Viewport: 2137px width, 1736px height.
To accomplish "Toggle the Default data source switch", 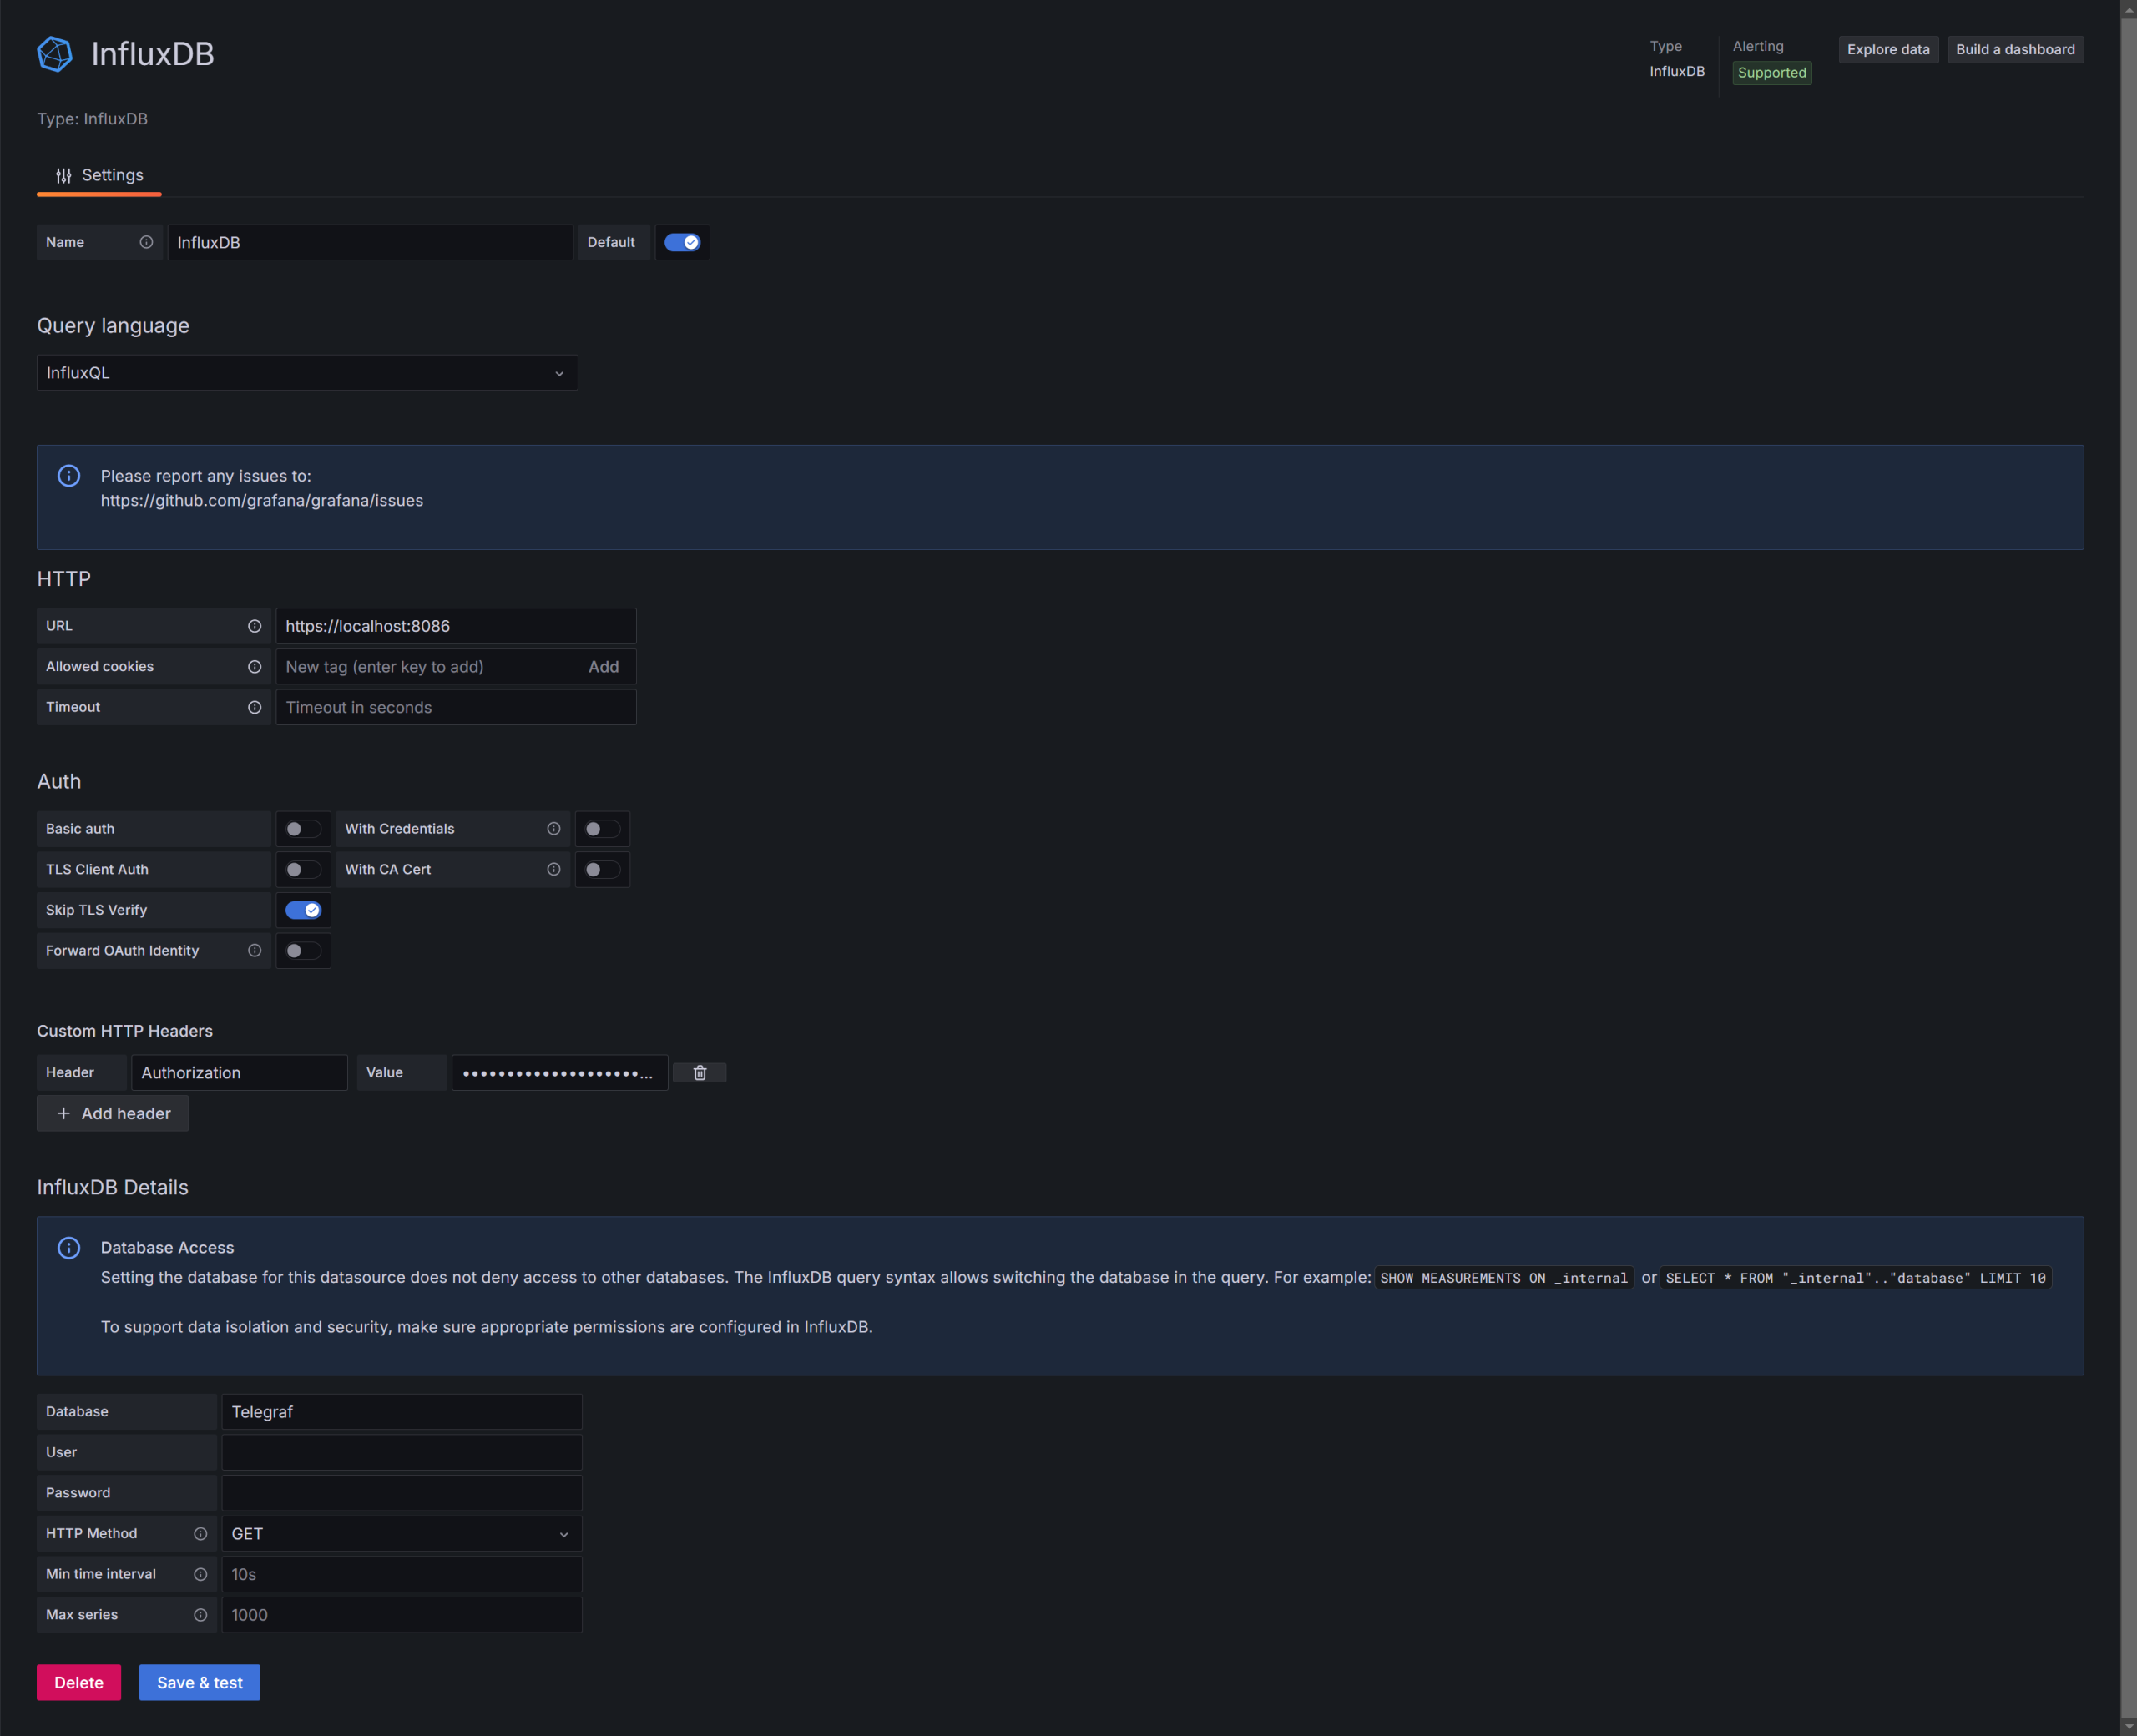I will pos(682,242).
